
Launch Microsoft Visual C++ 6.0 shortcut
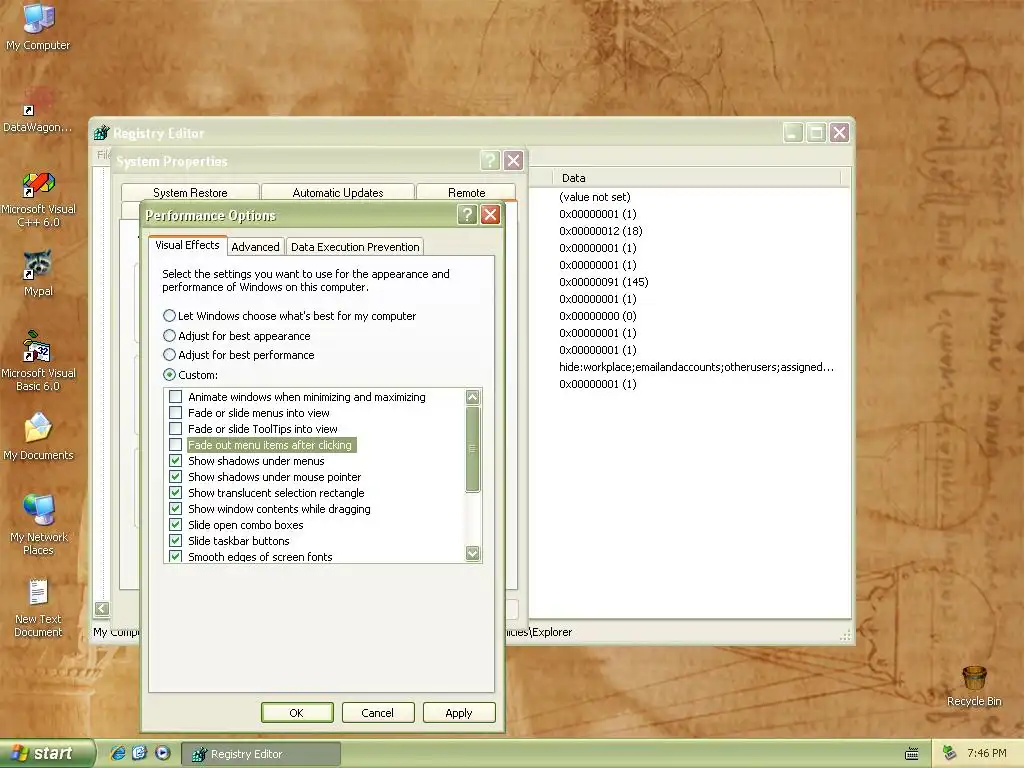39,199
